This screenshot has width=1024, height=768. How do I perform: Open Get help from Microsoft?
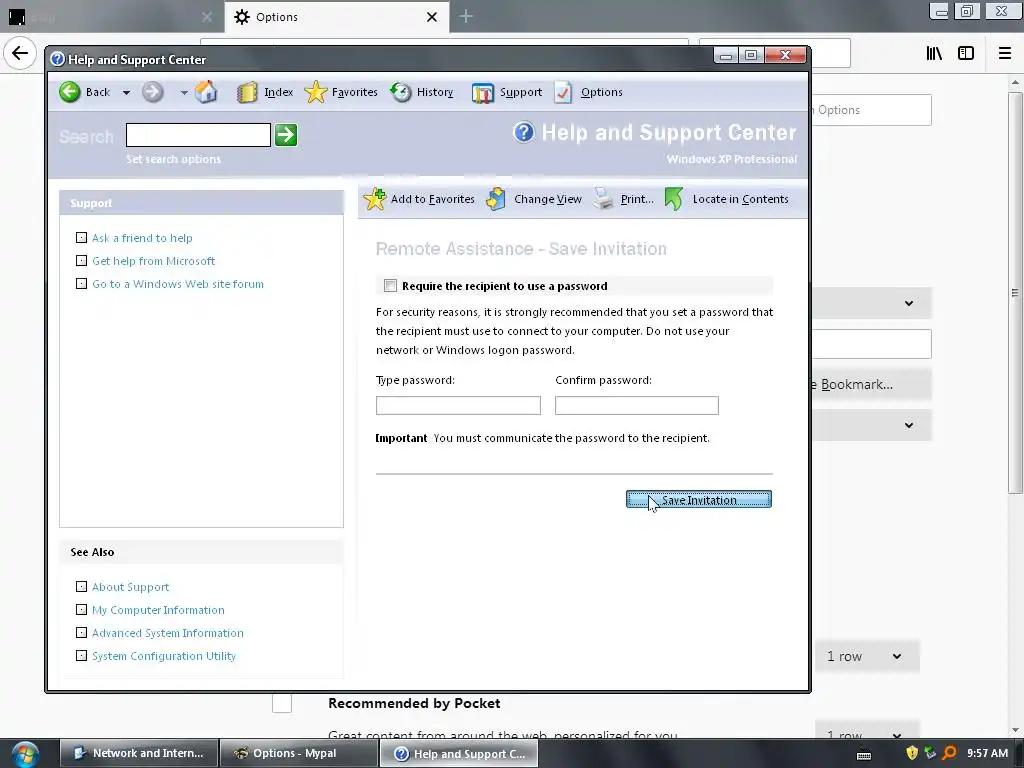pyautogui.click(x=153, y=261)
